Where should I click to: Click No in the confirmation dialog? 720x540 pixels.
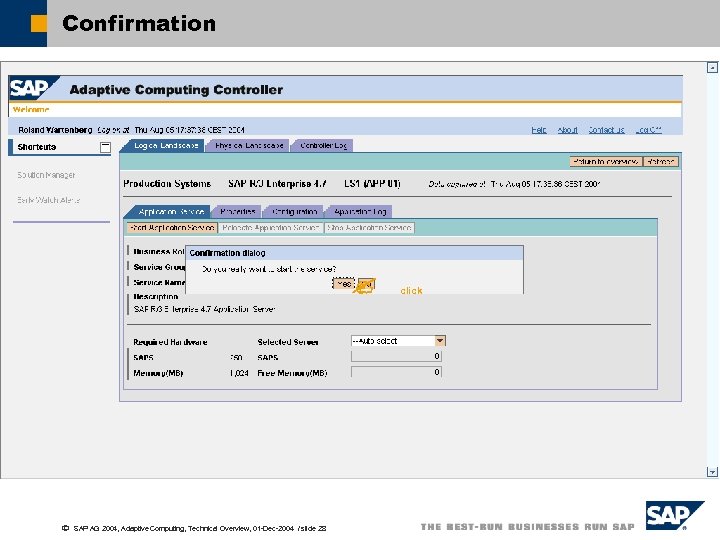[x=366, y=285]
